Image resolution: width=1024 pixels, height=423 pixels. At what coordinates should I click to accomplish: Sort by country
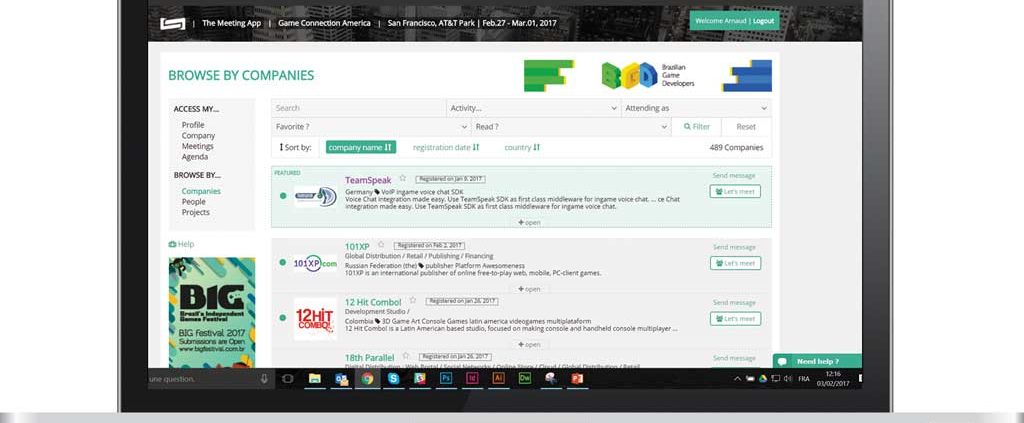coord(522,148)
